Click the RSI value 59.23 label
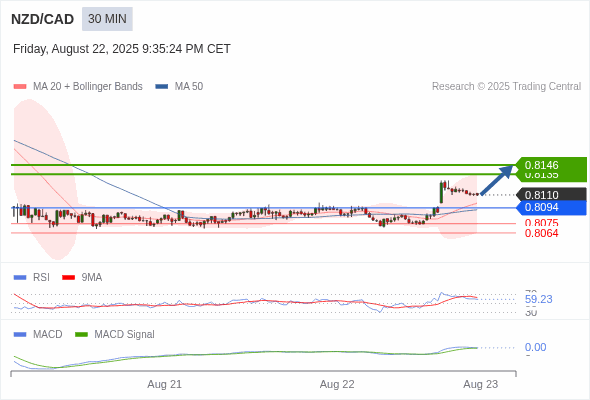 (538, 300)
